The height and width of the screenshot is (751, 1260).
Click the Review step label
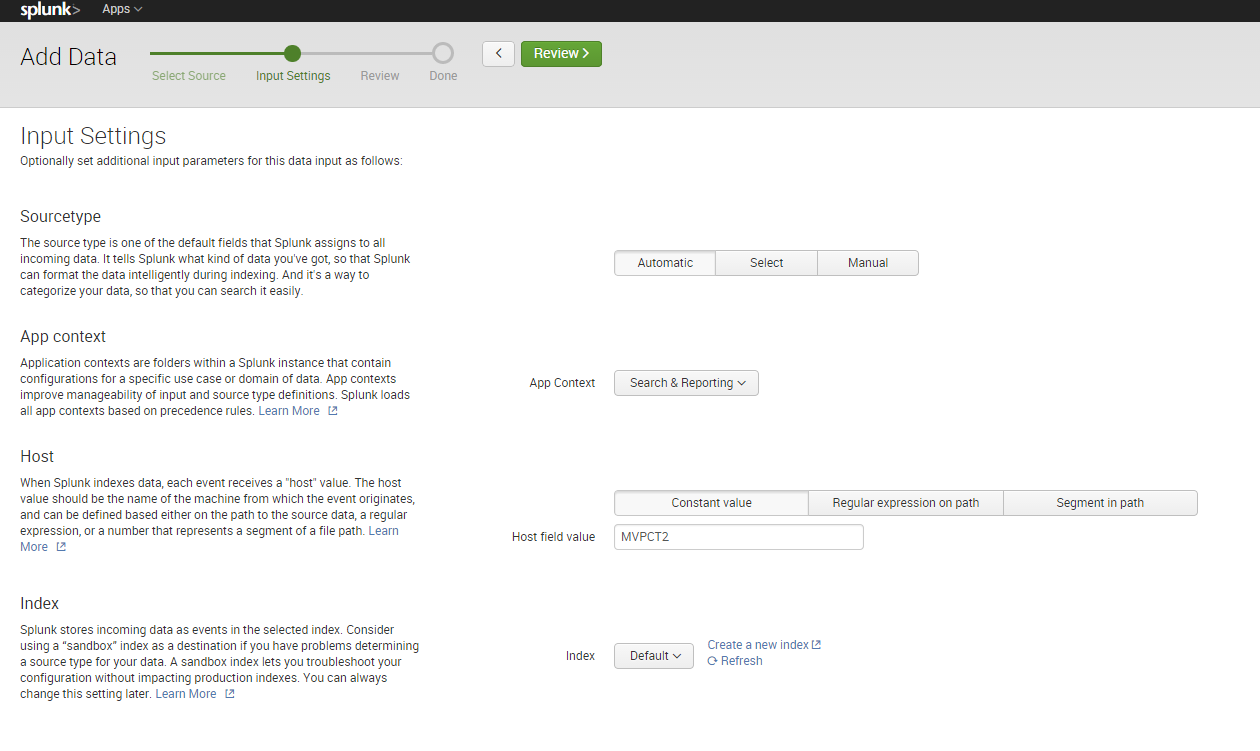click(x=380, y=76)
